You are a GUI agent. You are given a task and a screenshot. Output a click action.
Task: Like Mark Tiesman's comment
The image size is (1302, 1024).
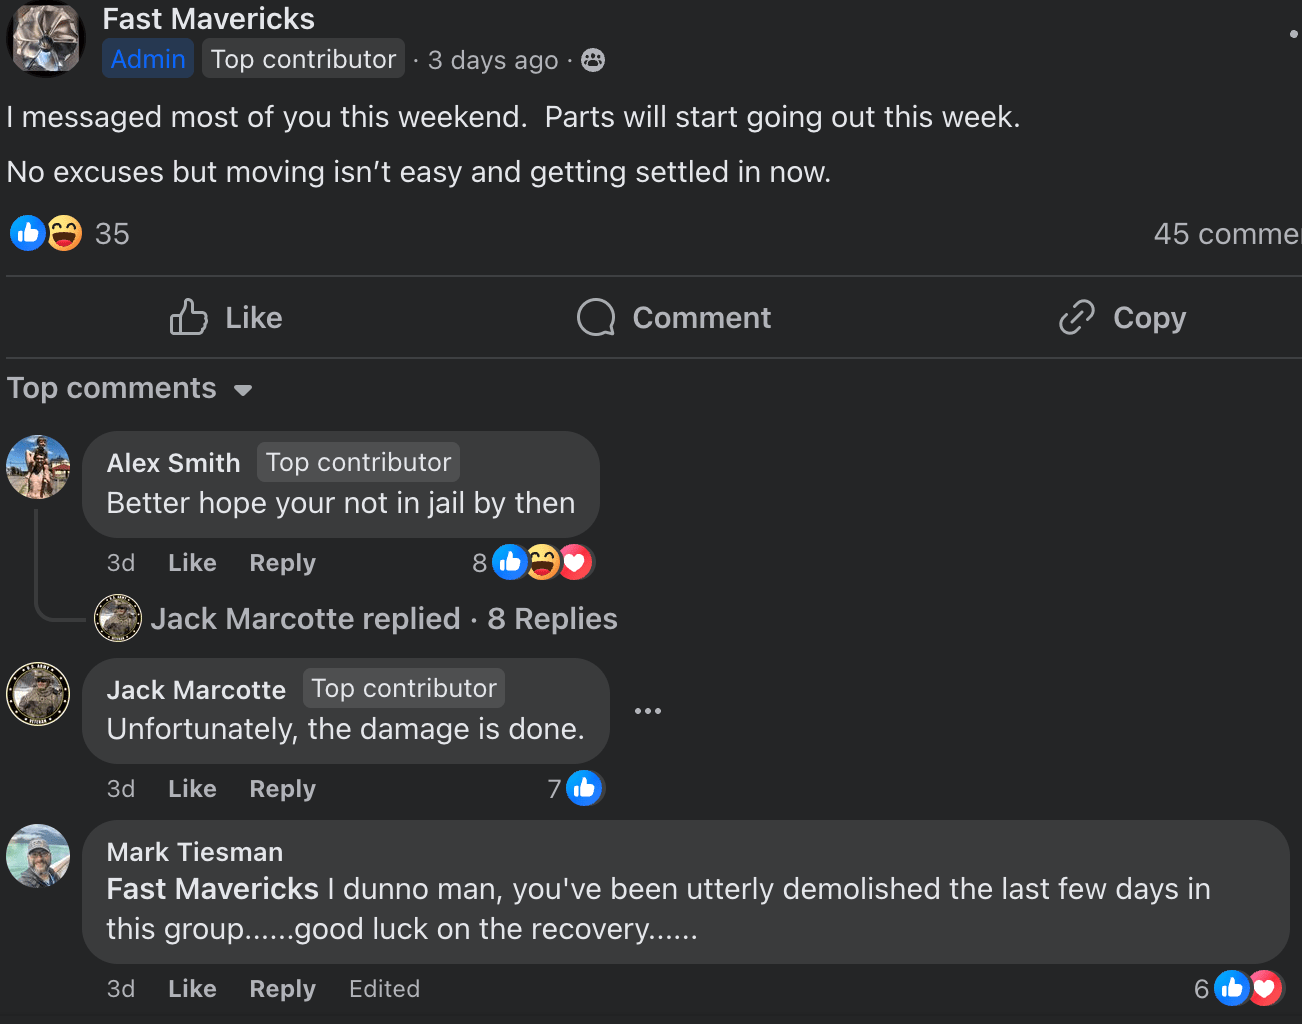click(192, 989)
